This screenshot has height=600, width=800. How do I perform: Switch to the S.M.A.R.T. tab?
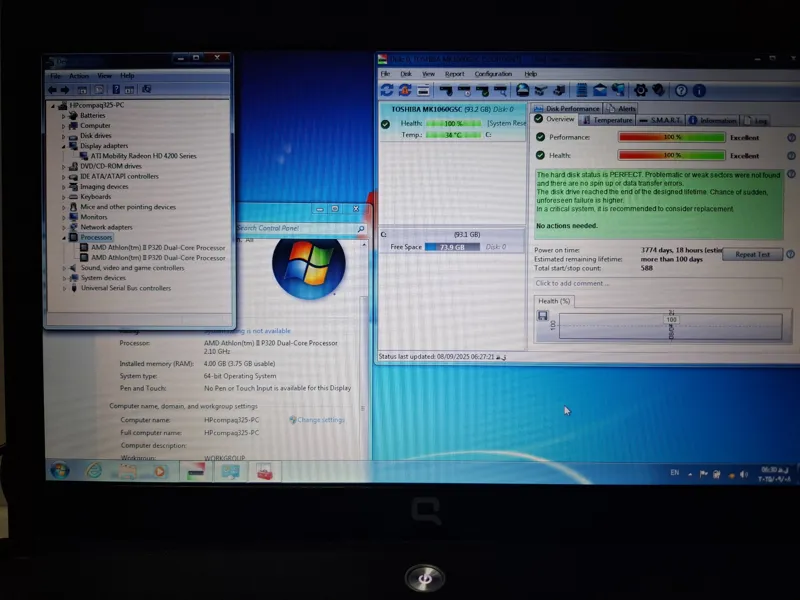coord(661,120)
